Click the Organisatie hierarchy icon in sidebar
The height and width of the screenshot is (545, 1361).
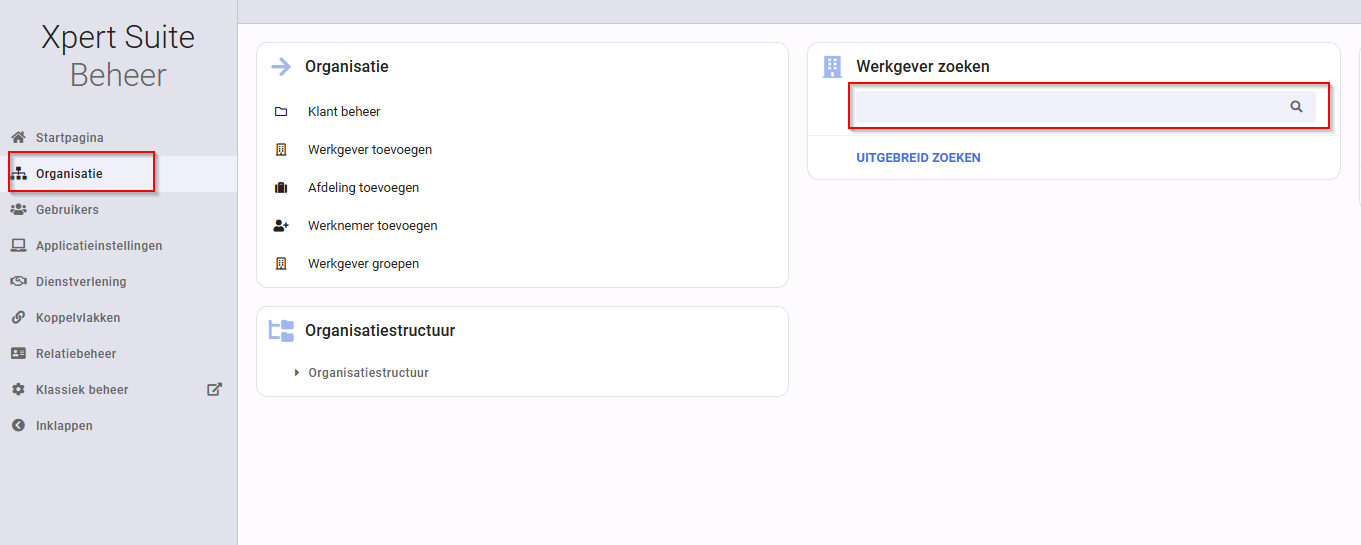[18, 174]
